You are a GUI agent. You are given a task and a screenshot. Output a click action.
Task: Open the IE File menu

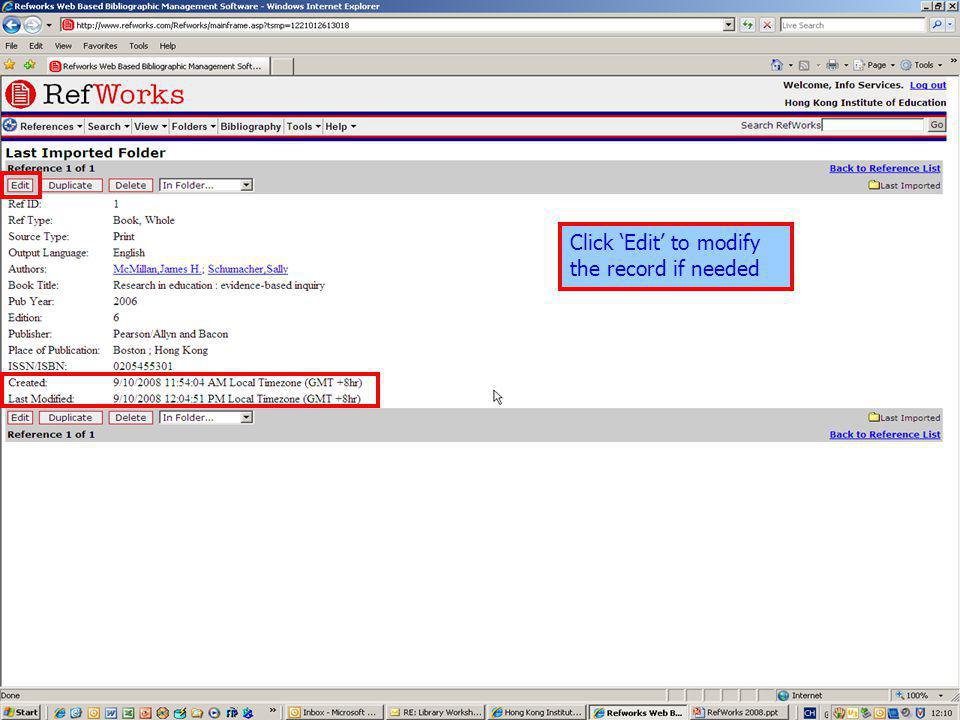11,46
